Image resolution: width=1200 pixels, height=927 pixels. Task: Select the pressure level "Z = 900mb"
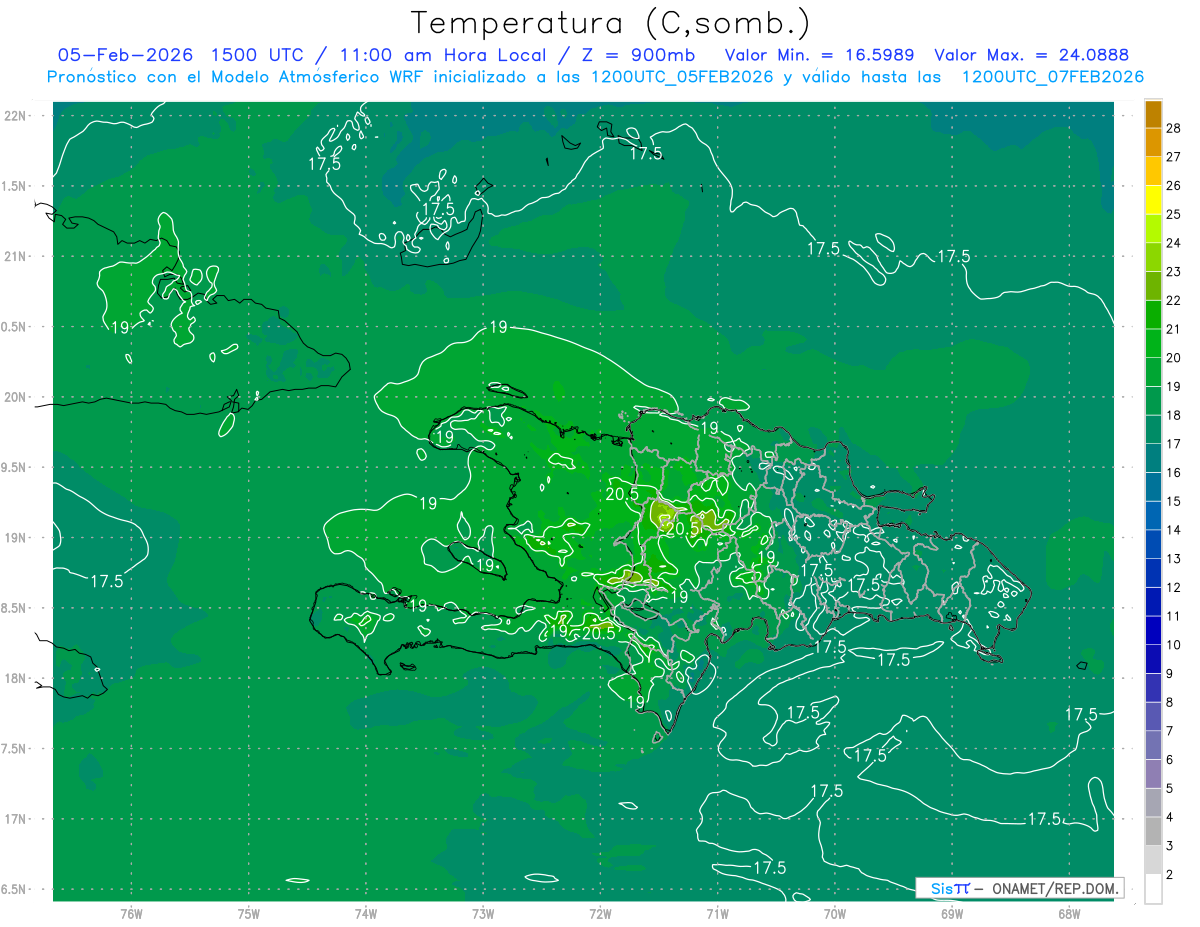[x=639, y=55]
